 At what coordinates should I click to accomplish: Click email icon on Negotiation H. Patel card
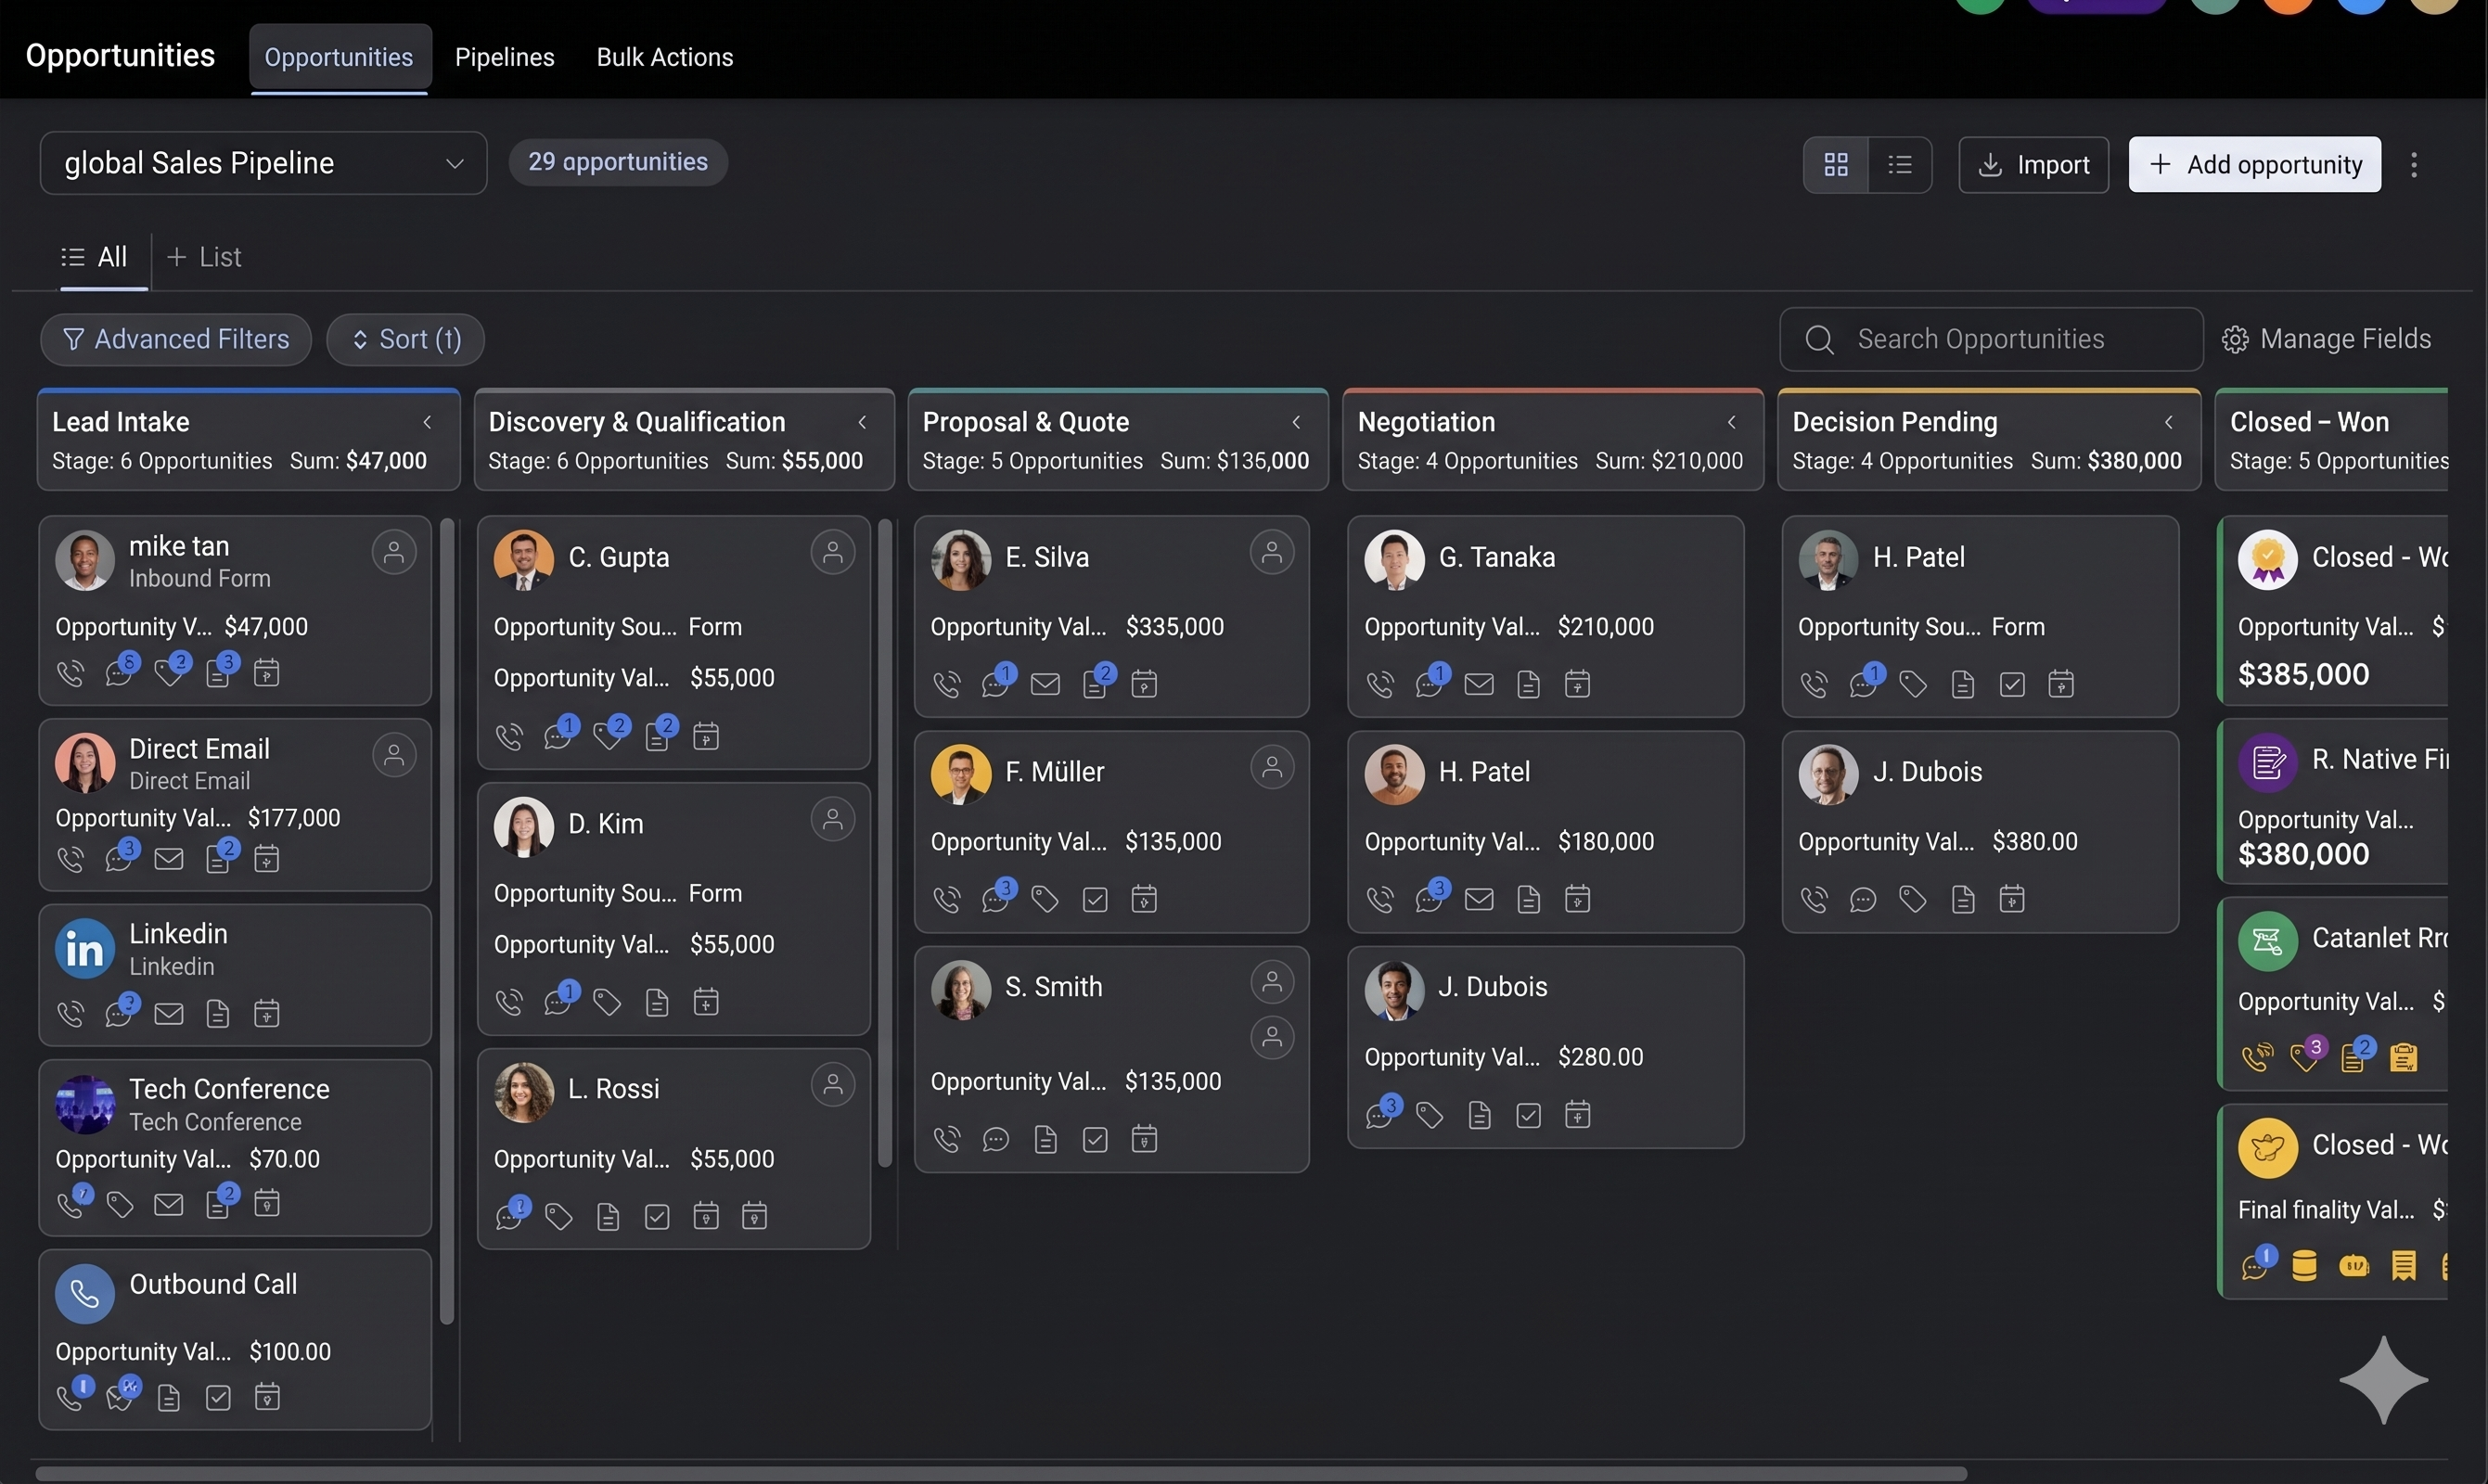(1479, 899)
